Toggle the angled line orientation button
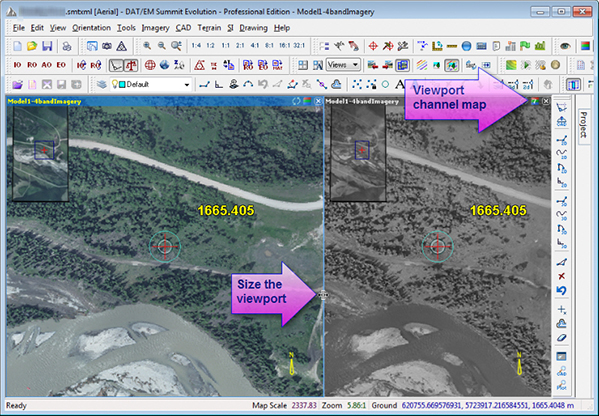The width and height of the screenshot is (599, 416). (116, 65)
